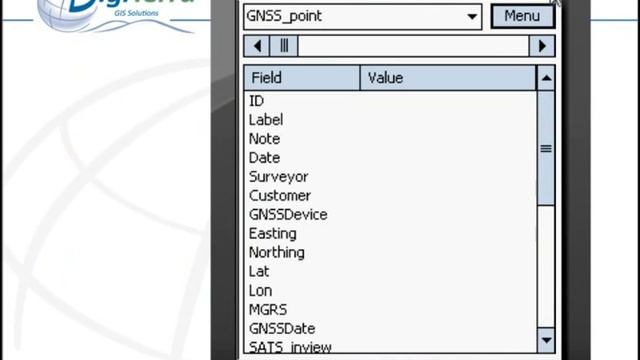Go to previous record with left arrow
640x360 pixels.
(257, 46)
